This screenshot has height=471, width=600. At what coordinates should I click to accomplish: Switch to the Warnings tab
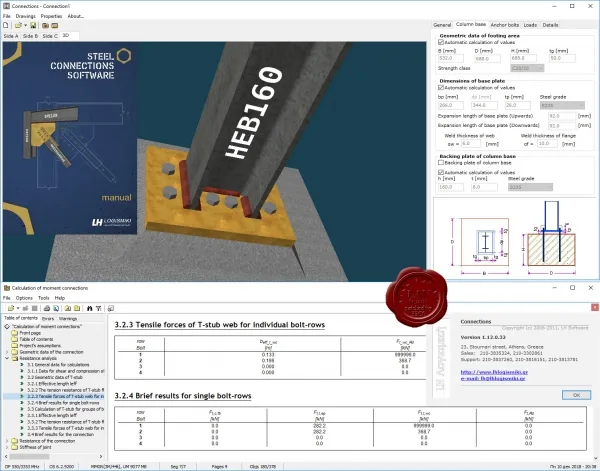click(68, 318)
